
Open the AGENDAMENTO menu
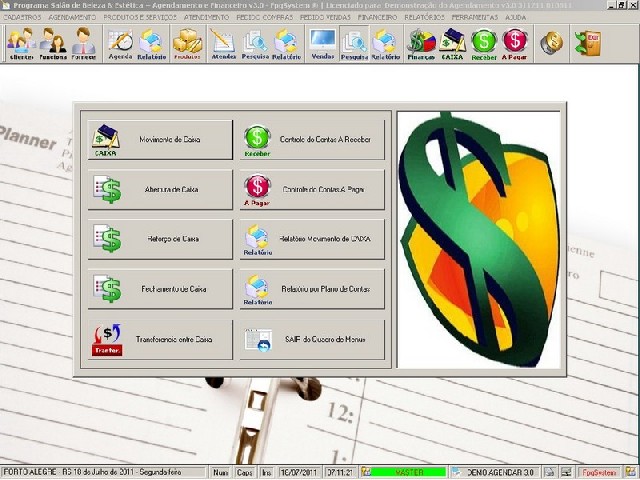coord(72,18)
